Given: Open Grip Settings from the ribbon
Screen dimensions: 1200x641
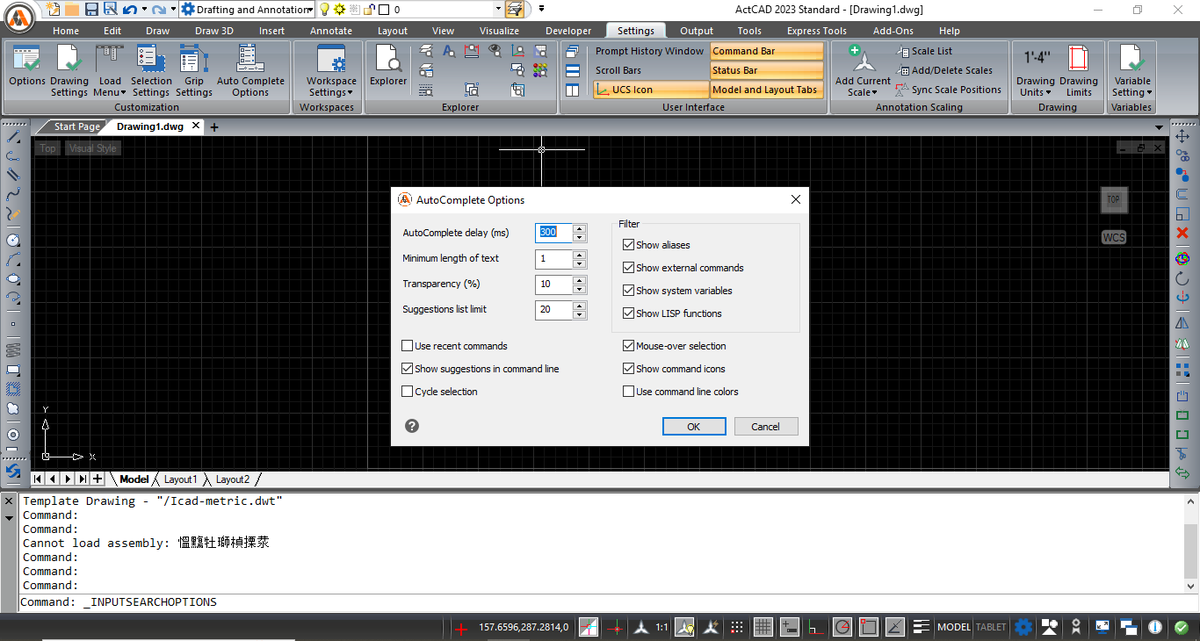Looking at the screenshot, I should (x=194, y=70).
